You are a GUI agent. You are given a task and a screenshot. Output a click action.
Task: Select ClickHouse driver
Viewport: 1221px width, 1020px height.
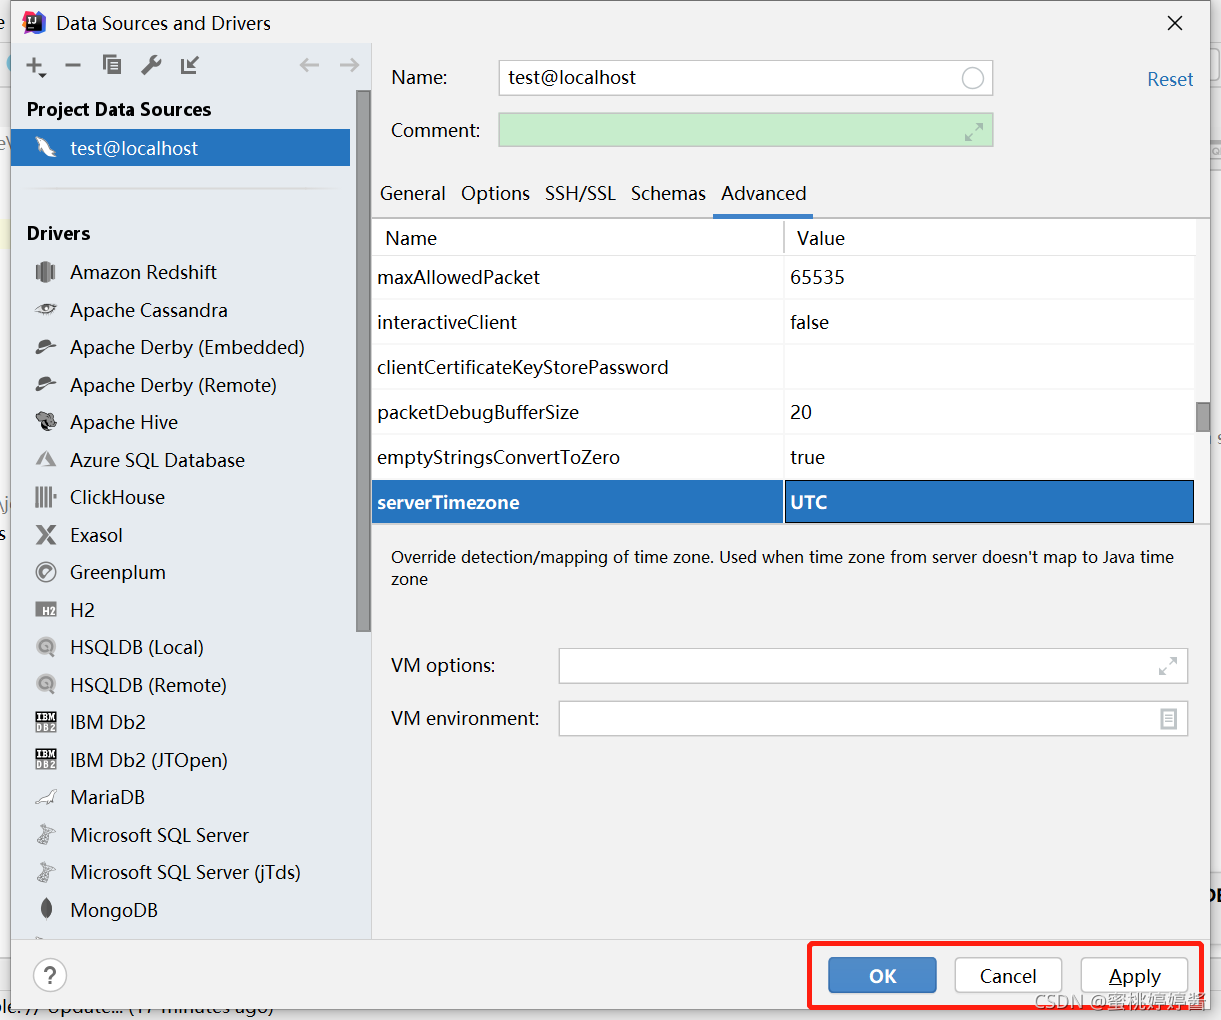coord(117,497)
